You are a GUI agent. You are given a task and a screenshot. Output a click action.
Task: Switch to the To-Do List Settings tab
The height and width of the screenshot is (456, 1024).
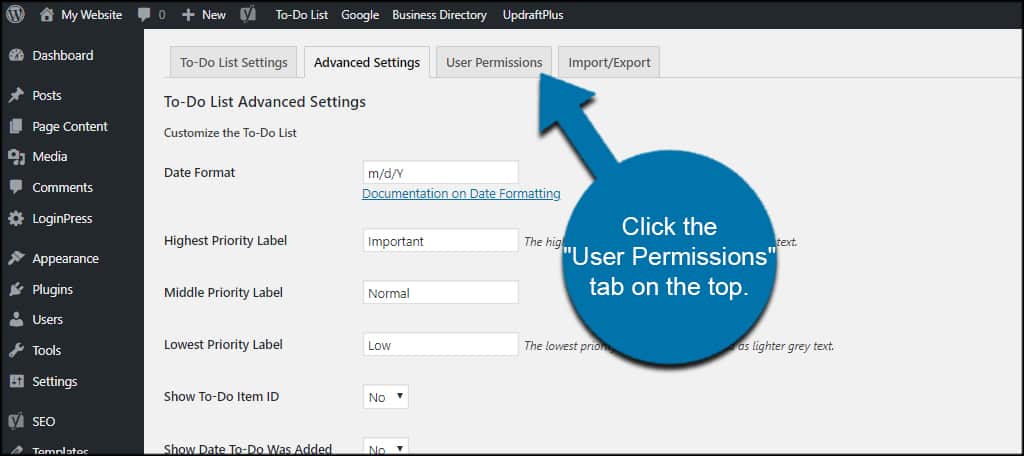point(234,62)
